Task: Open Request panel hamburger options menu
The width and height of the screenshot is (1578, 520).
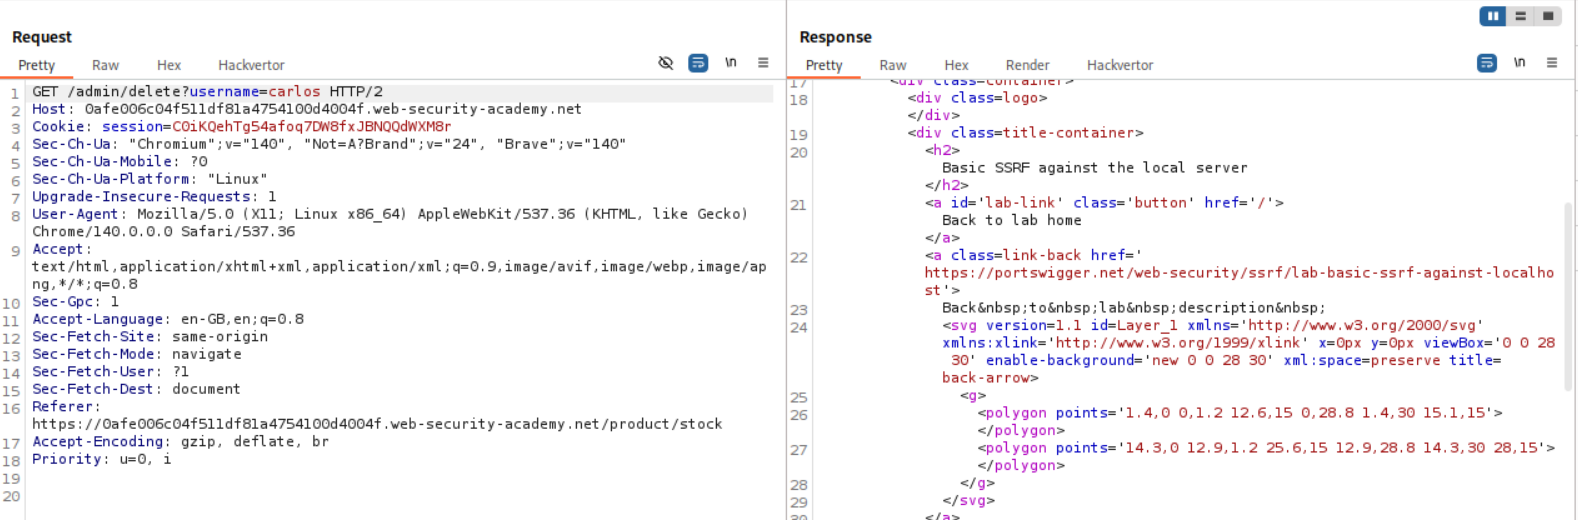Action: pyautogui.click(x=763, y=63)
